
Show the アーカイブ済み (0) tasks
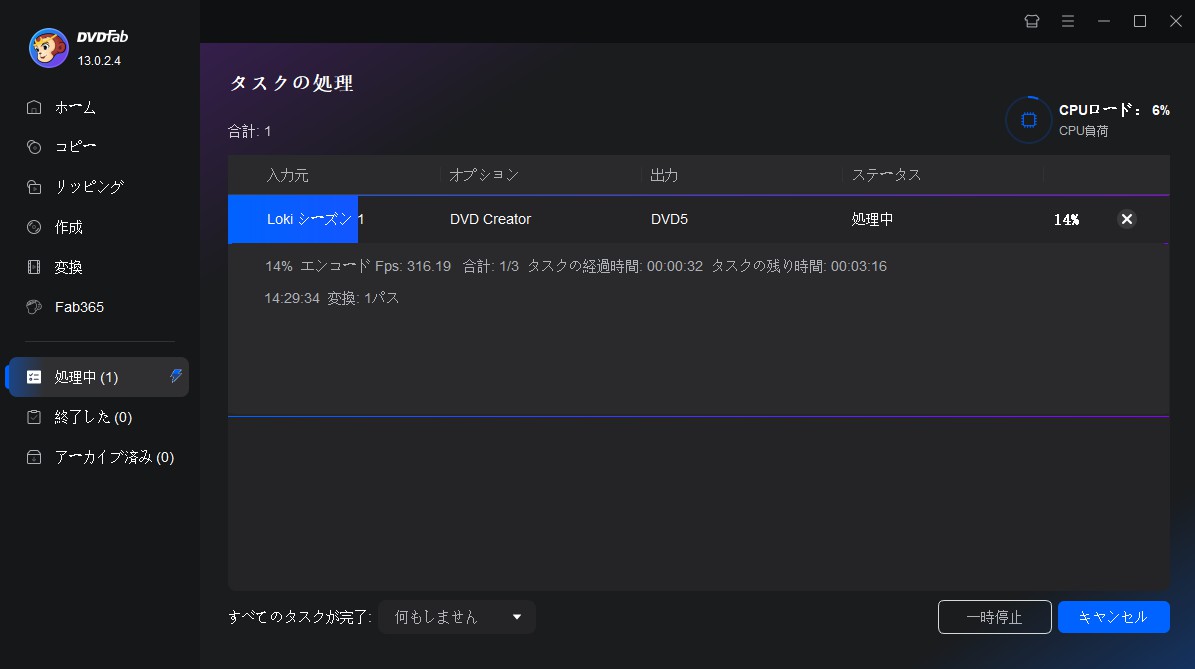click(114, 457)
